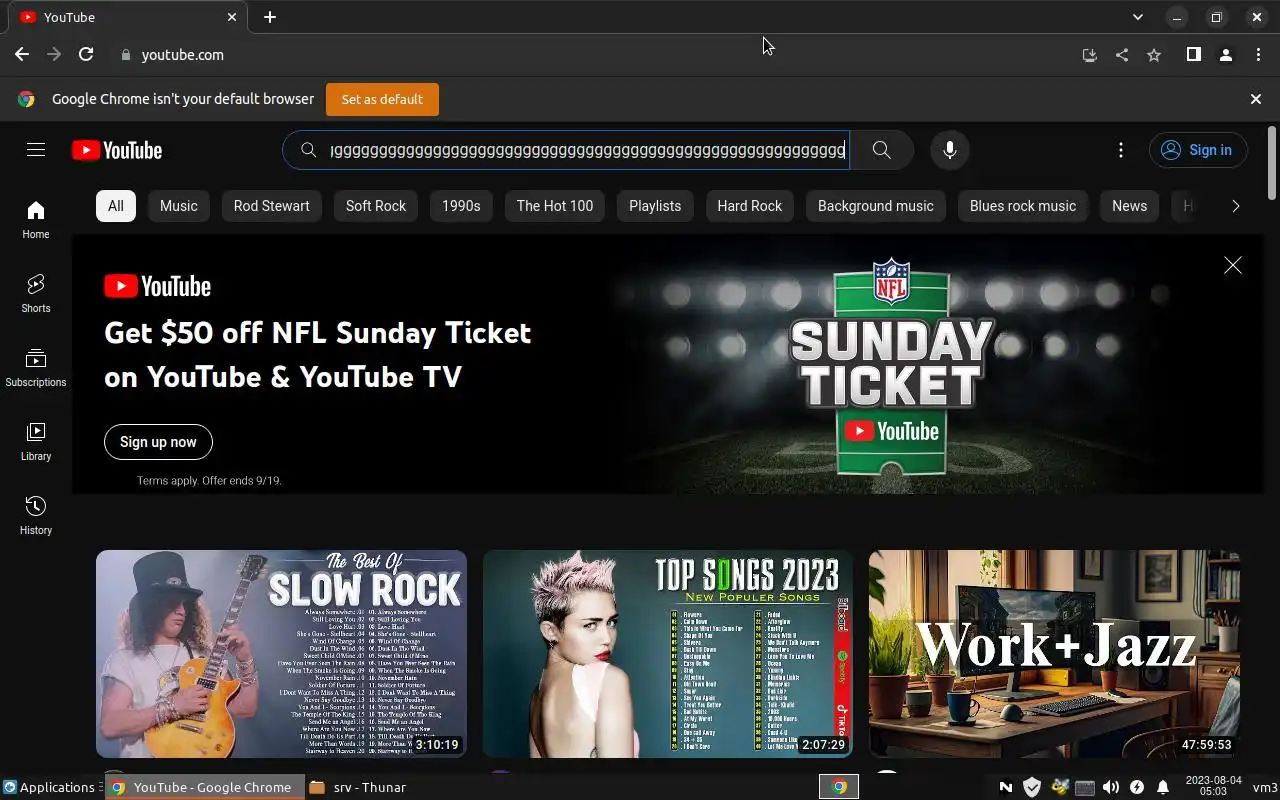Open notifications bell in system tray

[1163, 787]
